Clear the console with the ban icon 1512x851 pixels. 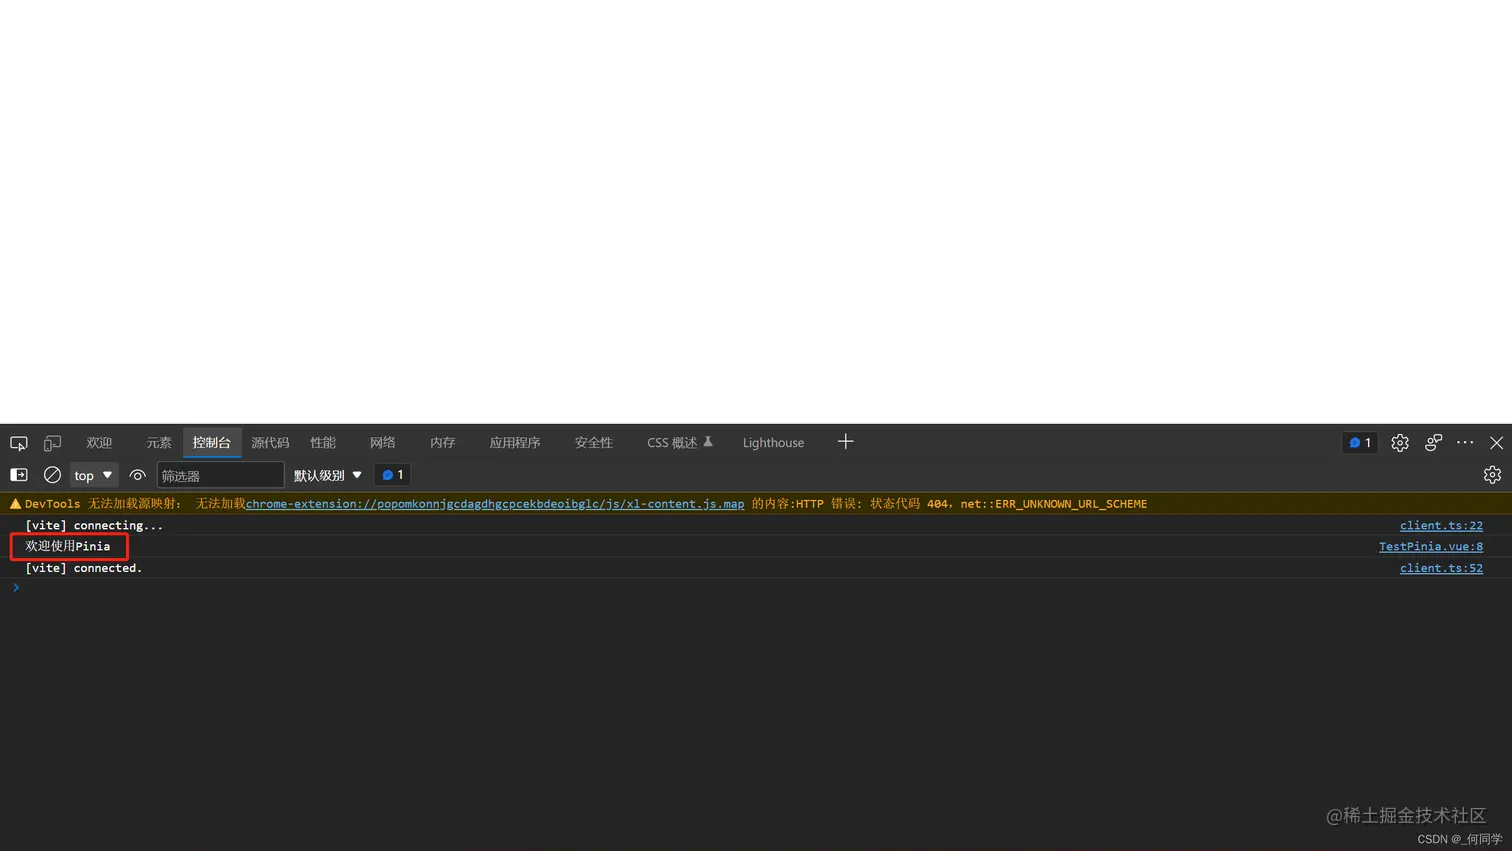(52, 475)
